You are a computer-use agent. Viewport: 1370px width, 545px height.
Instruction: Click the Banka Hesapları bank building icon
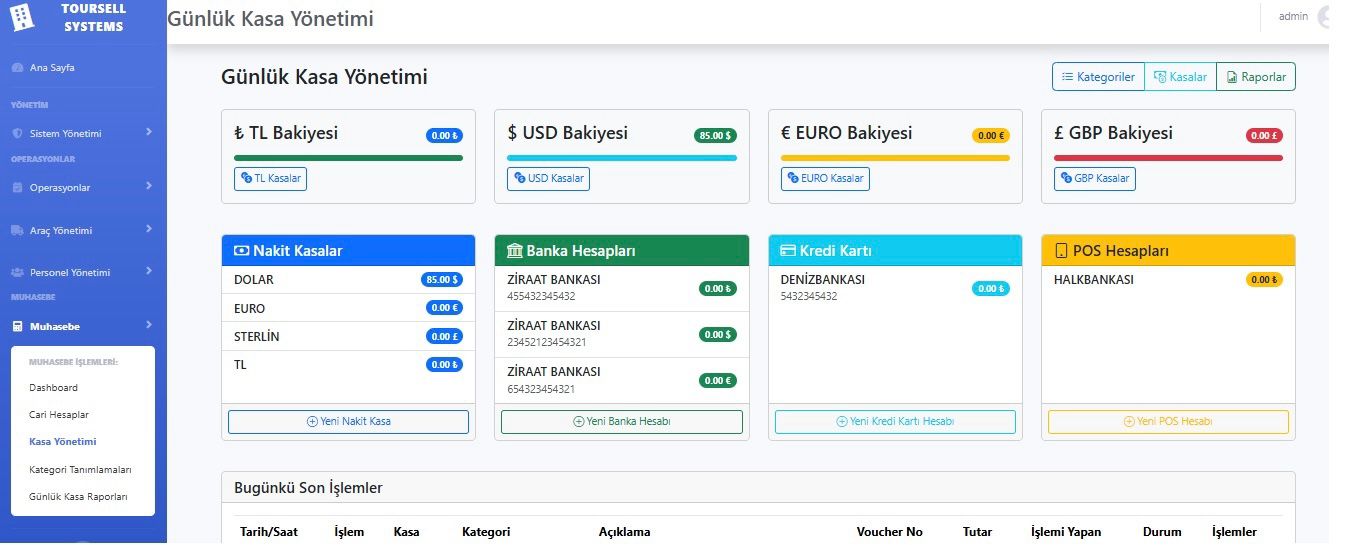pos(515,251)
